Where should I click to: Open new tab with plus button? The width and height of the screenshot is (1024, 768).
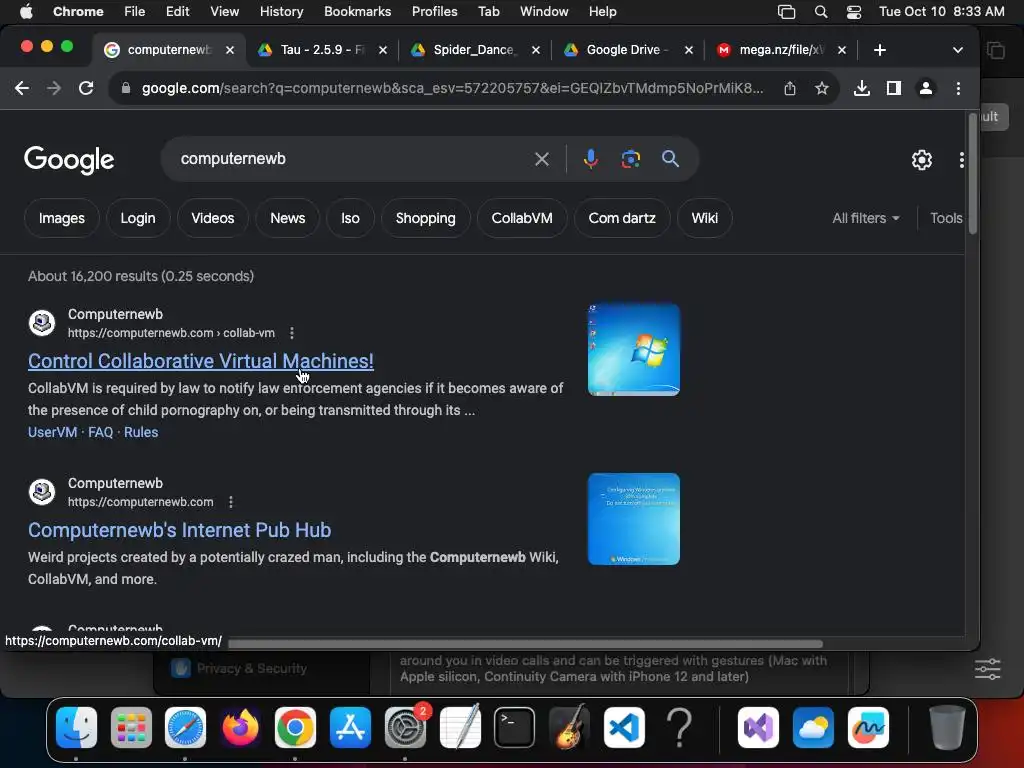[x=880, y=50]
